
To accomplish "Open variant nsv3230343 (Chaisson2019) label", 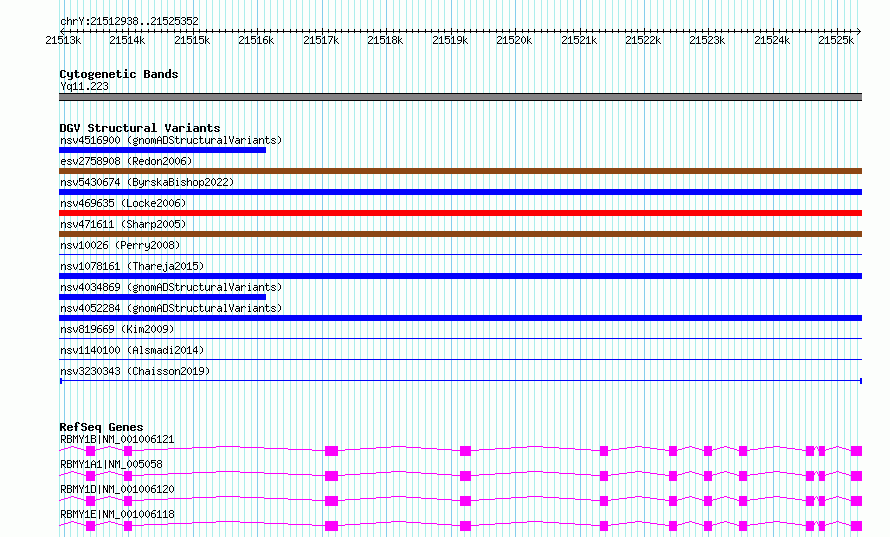I will click(x=135, y=371).
